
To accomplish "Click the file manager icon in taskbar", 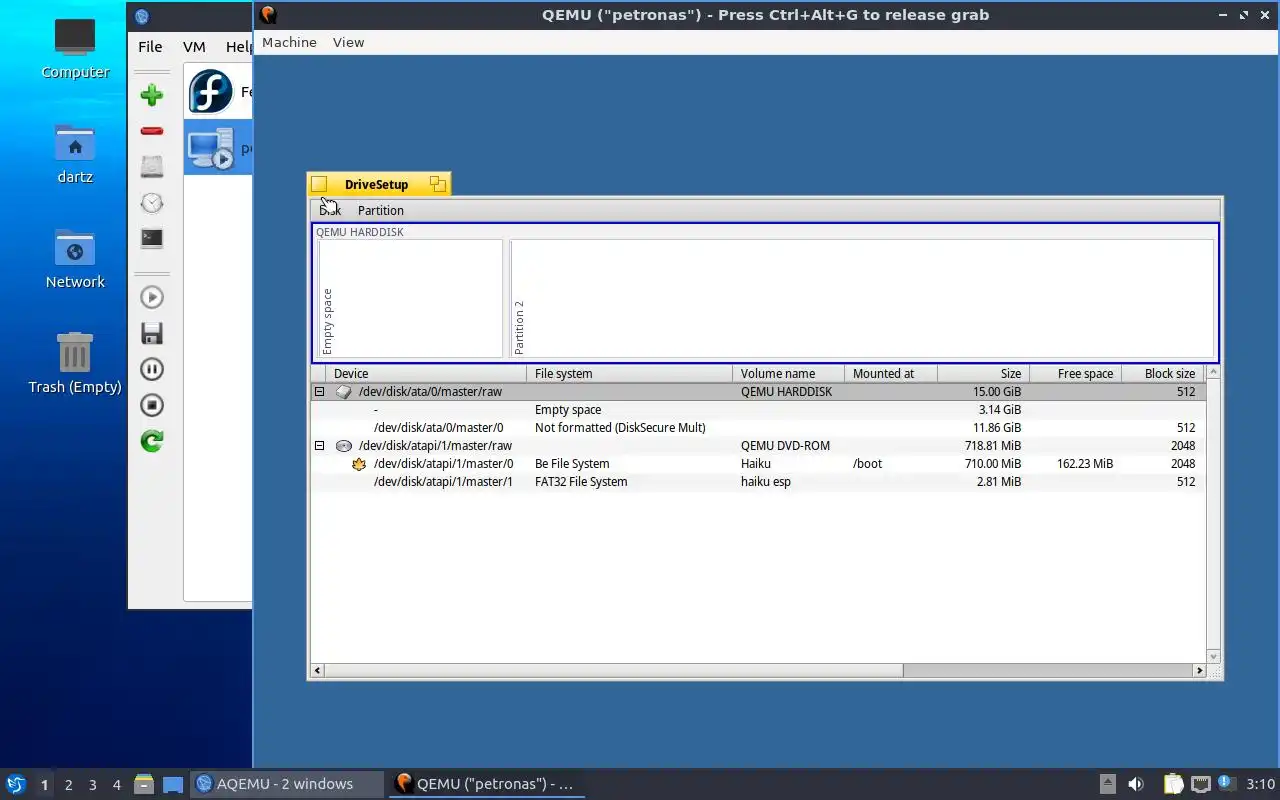I will tap(144, 784).
